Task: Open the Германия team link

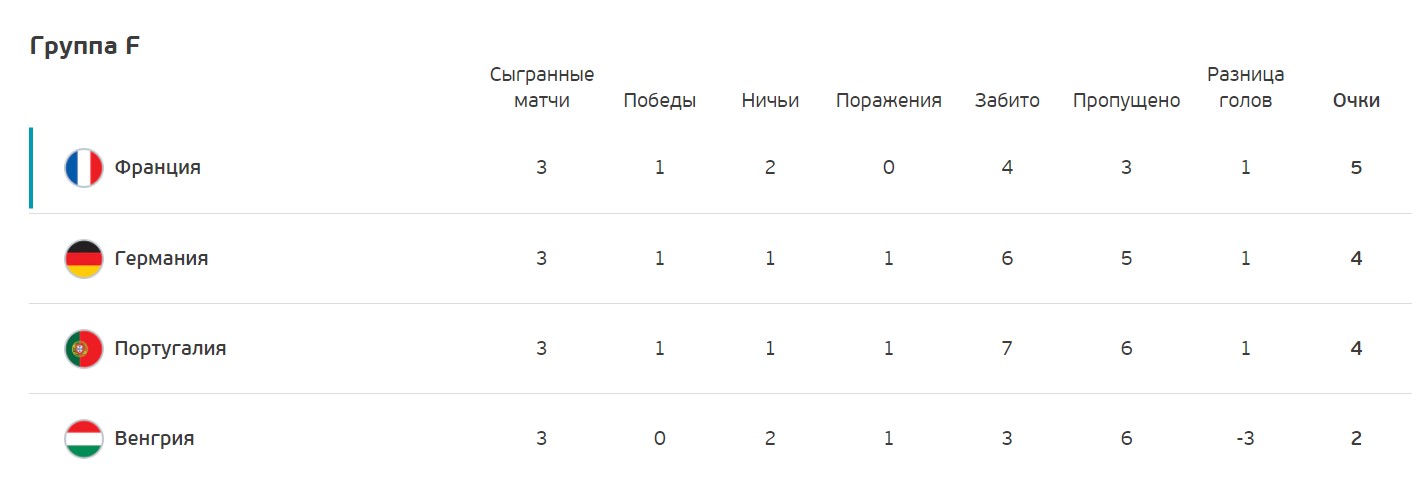Action: click(161, 259)
